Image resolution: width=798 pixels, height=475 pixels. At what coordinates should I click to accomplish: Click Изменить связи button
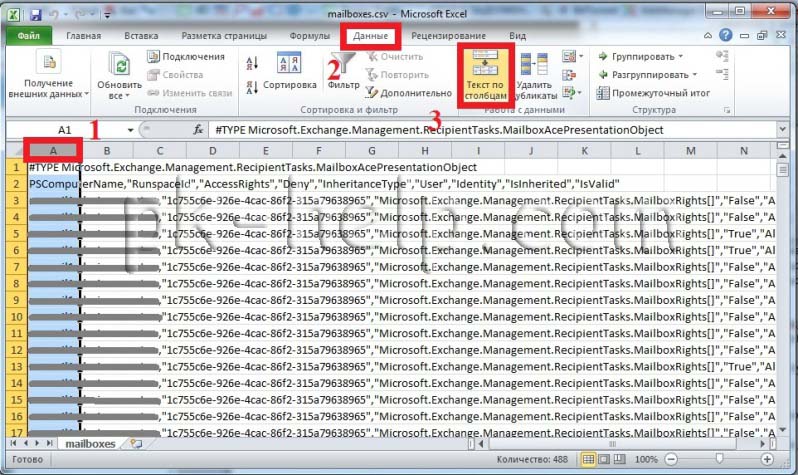189,93
